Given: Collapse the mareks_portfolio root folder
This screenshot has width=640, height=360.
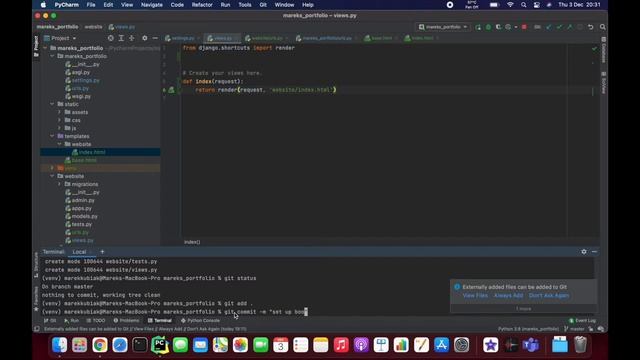Looking at the screenshot, I should pyautogui.click(x=45, y=48).
